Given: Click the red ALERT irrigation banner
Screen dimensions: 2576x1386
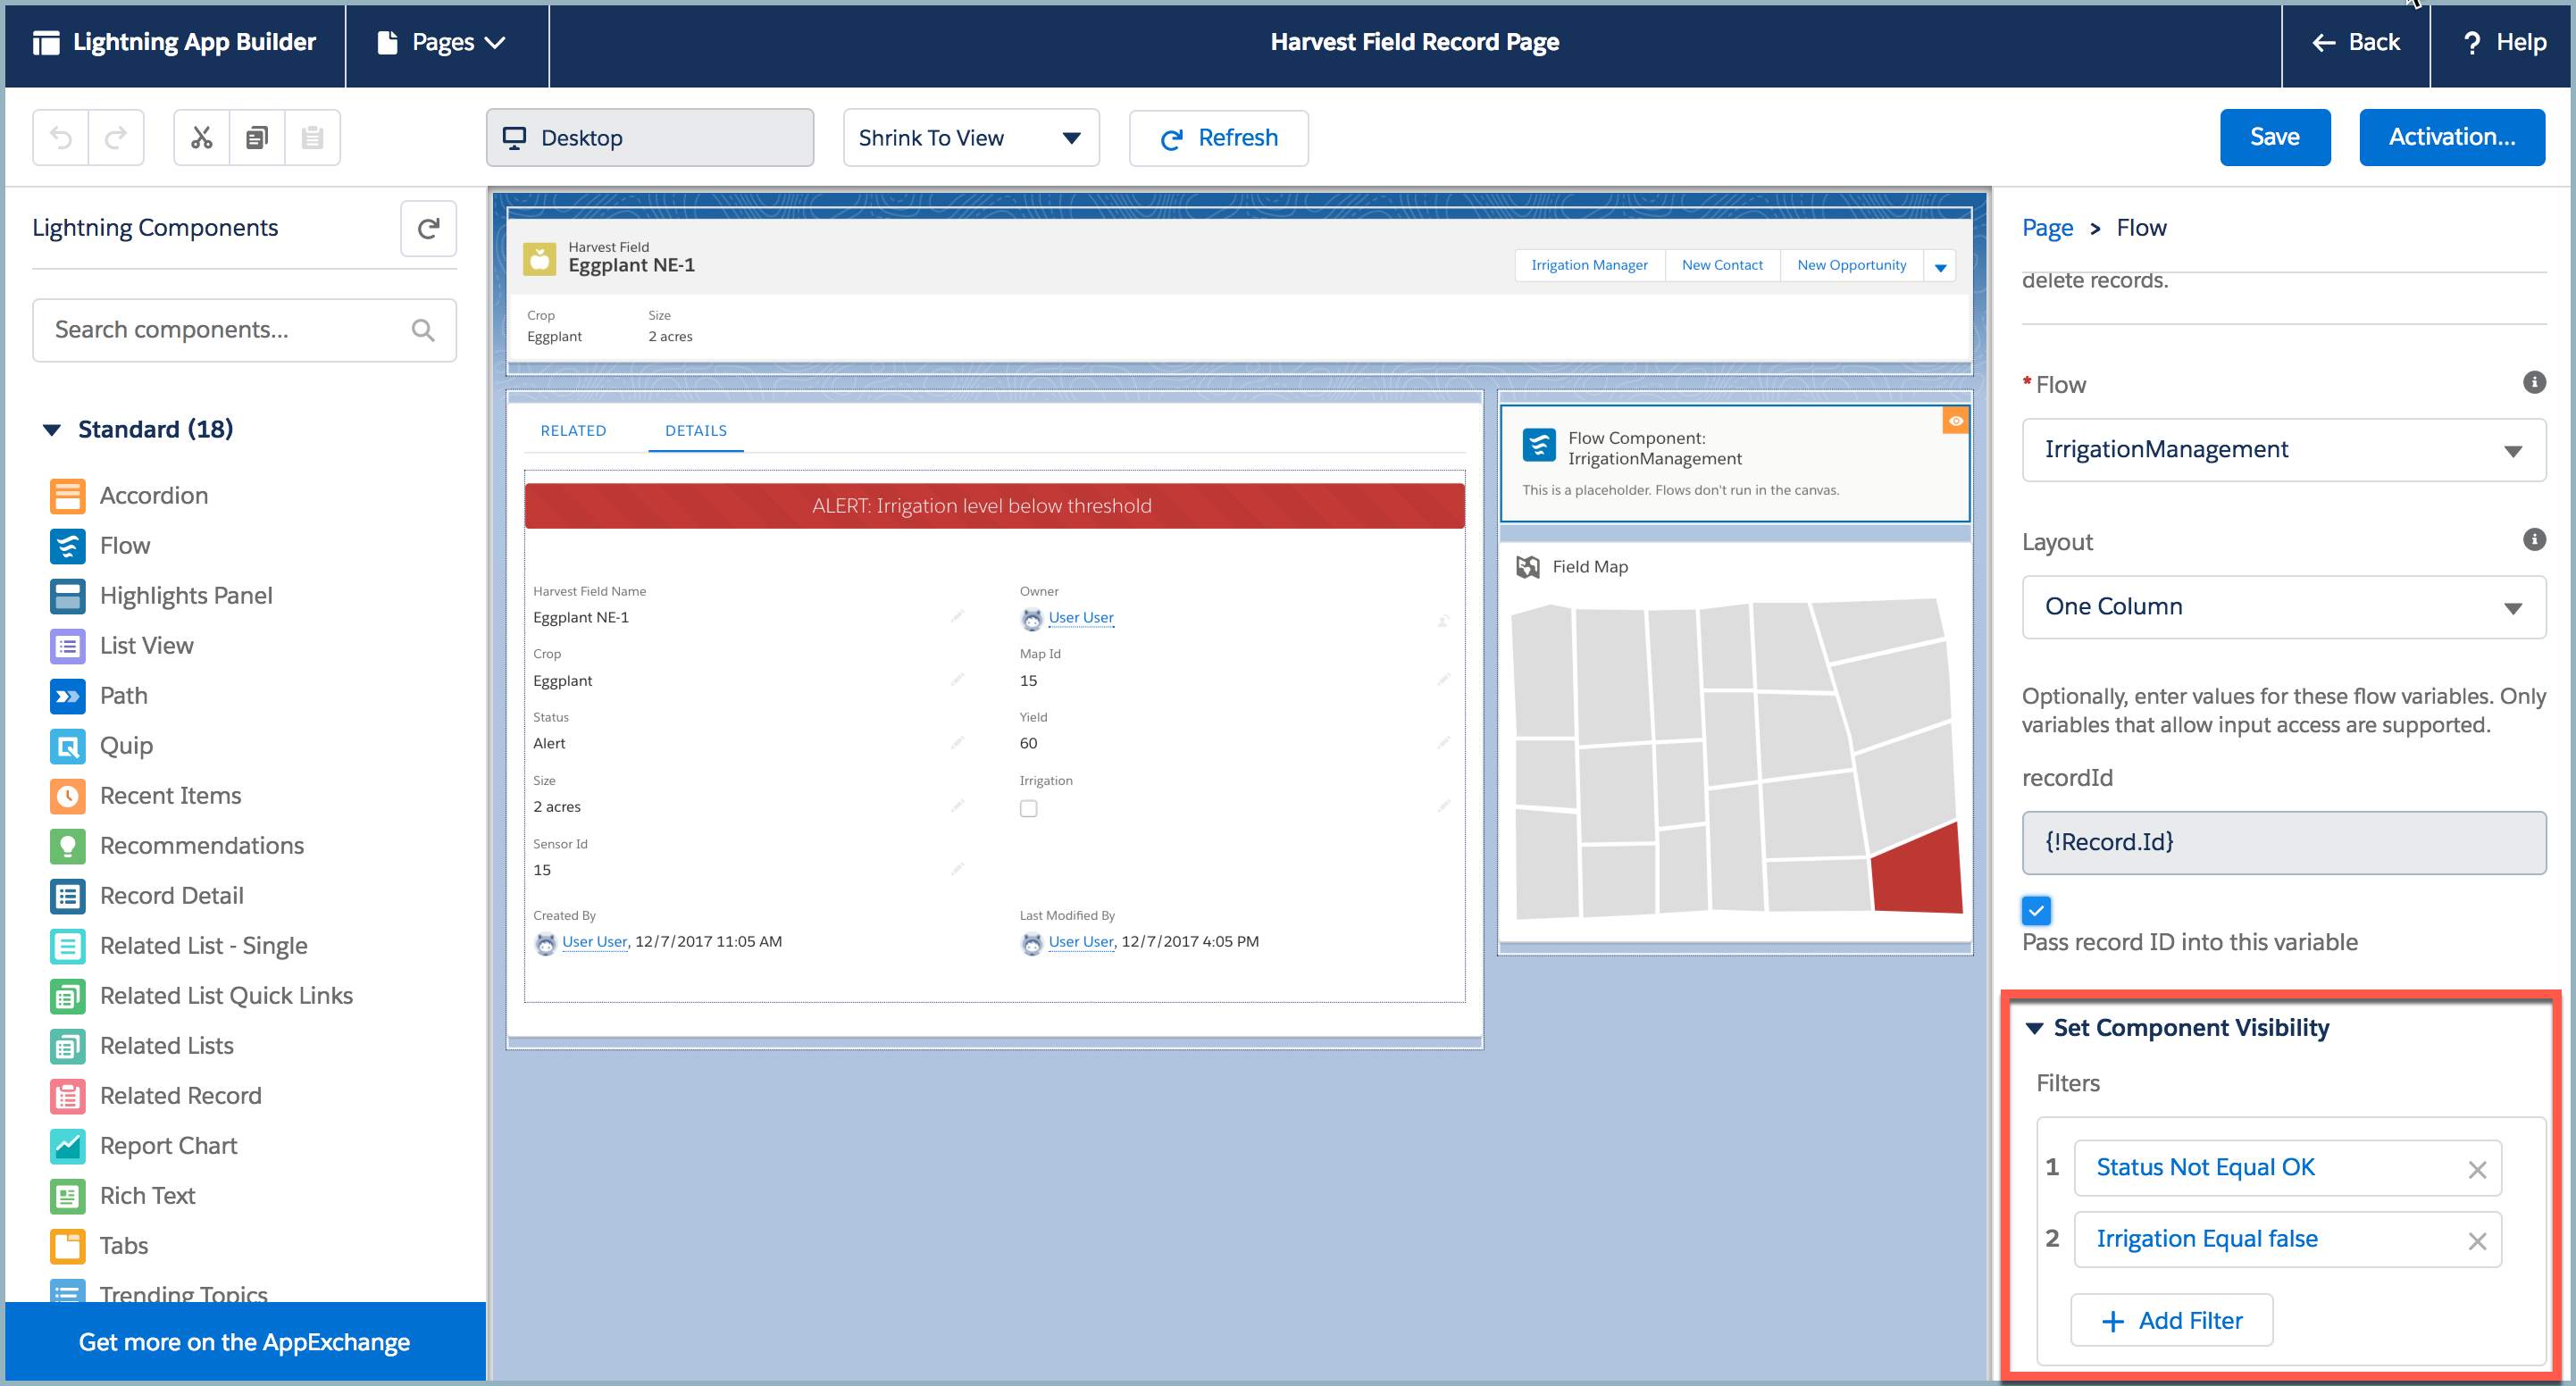Looking at the screenshot, I should tap(994, 506).
